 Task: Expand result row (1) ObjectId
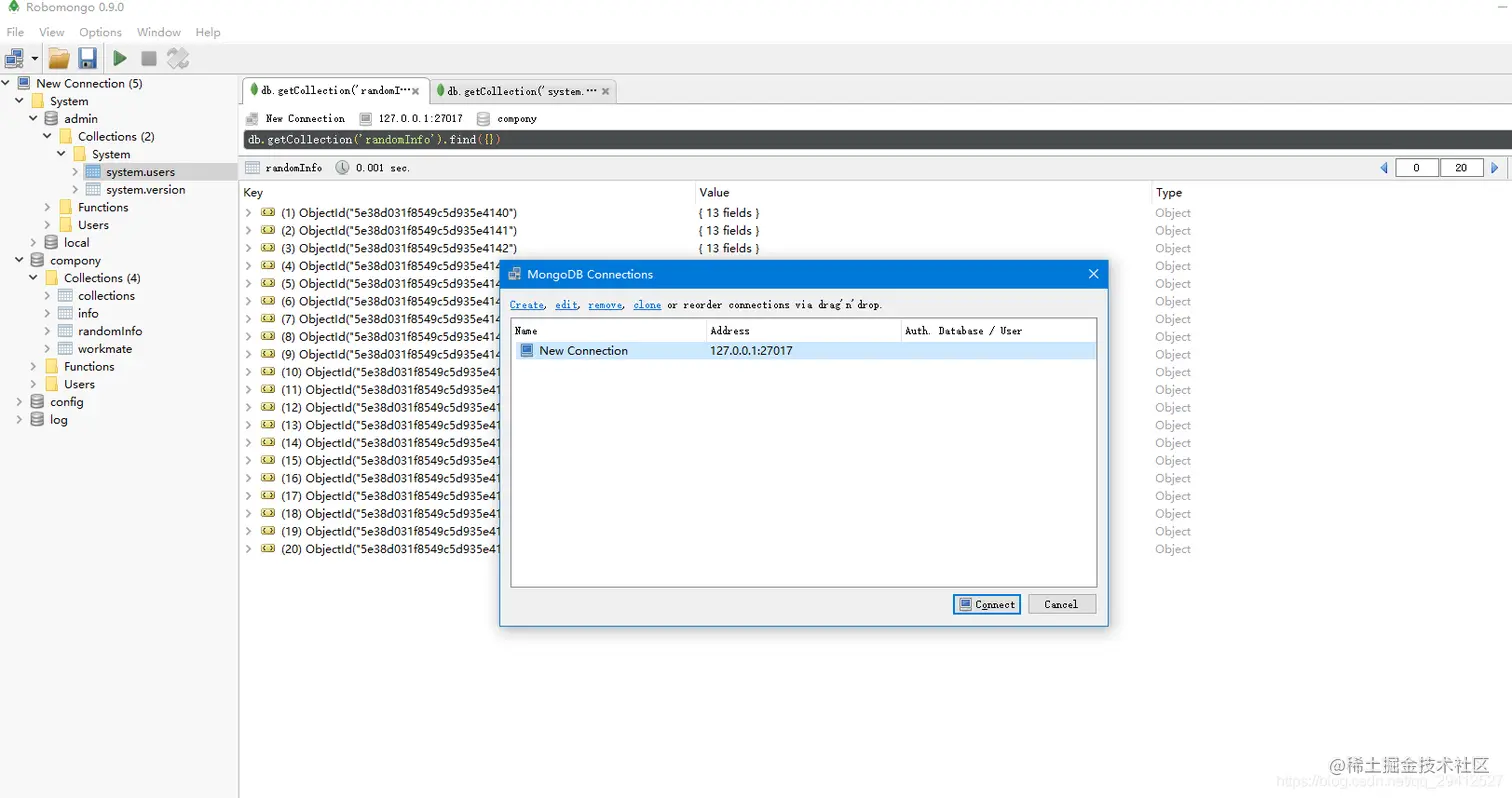[248, 213]
